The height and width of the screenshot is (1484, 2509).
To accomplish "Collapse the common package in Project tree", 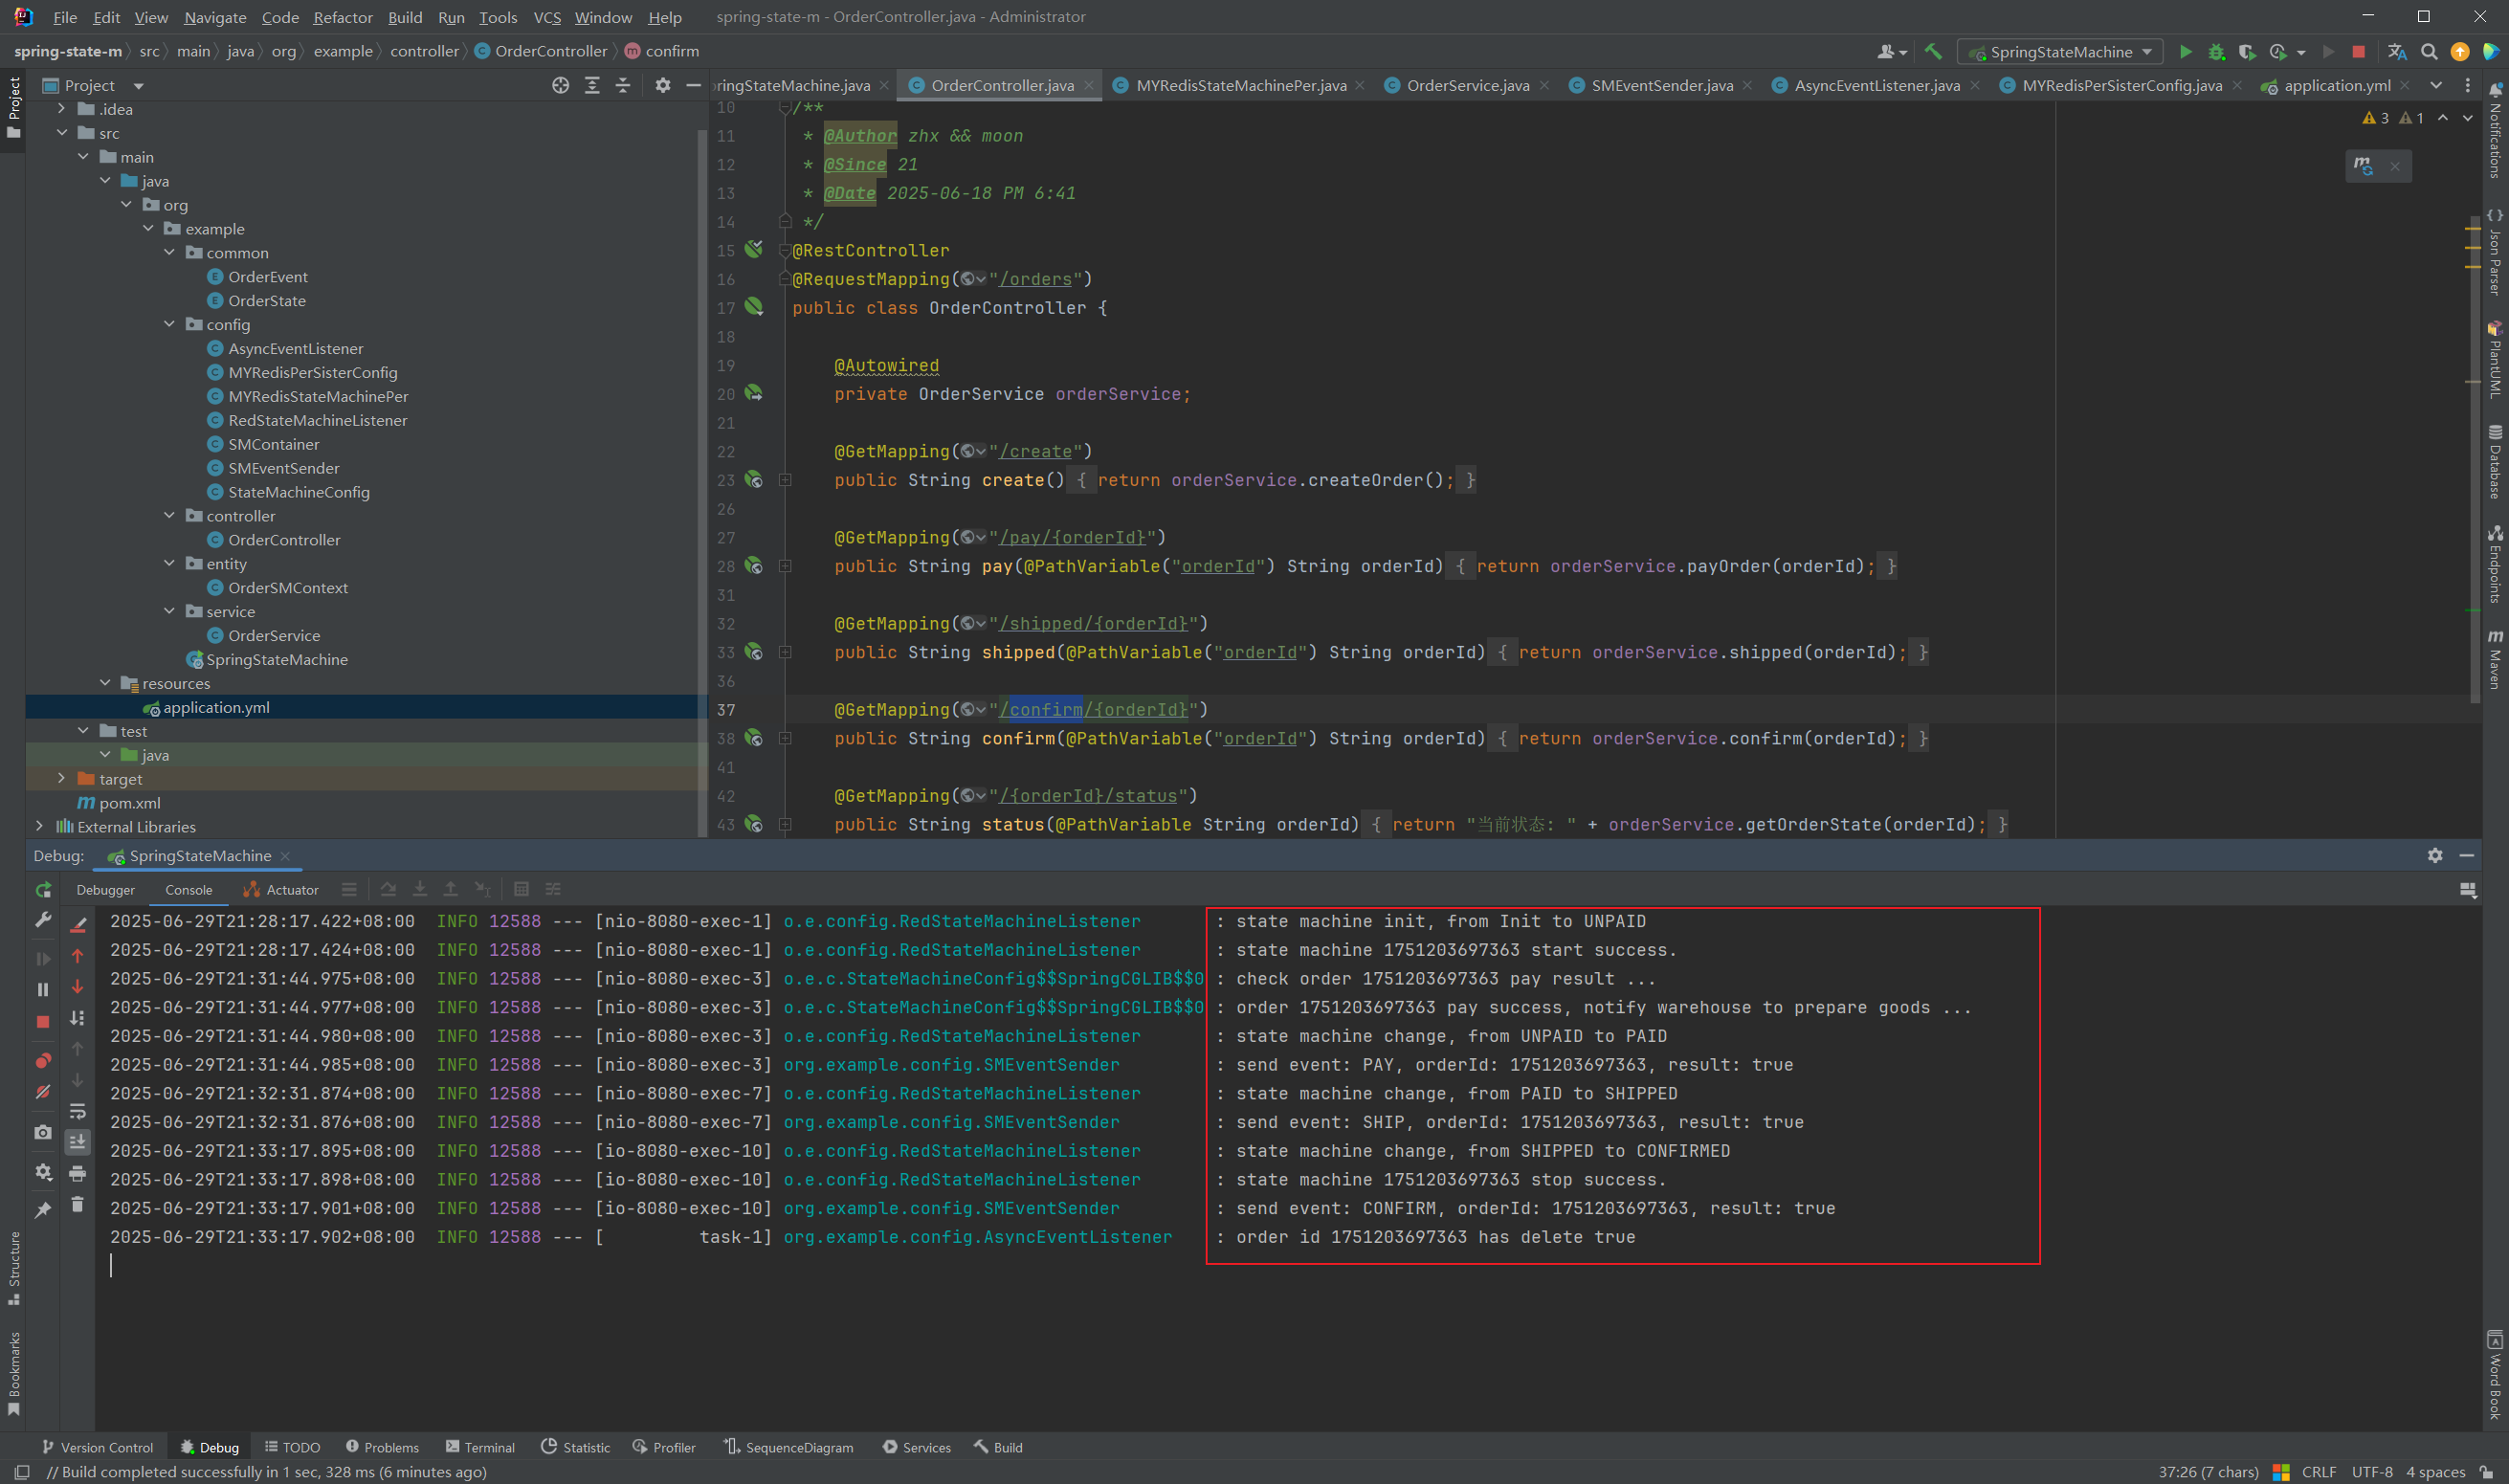I will (169, 253).
